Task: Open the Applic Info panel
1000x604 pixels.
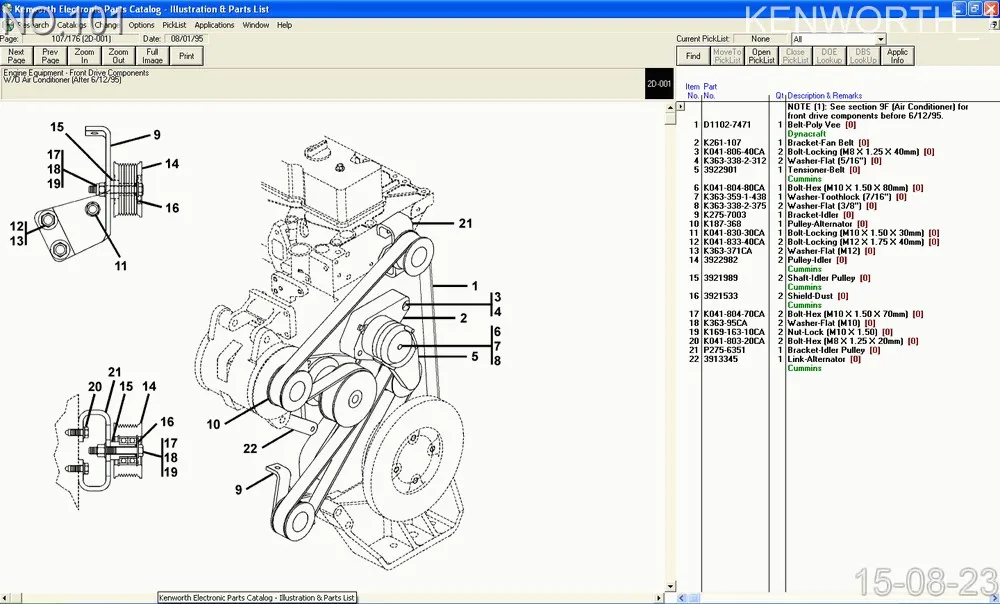Action: (897, 56)
